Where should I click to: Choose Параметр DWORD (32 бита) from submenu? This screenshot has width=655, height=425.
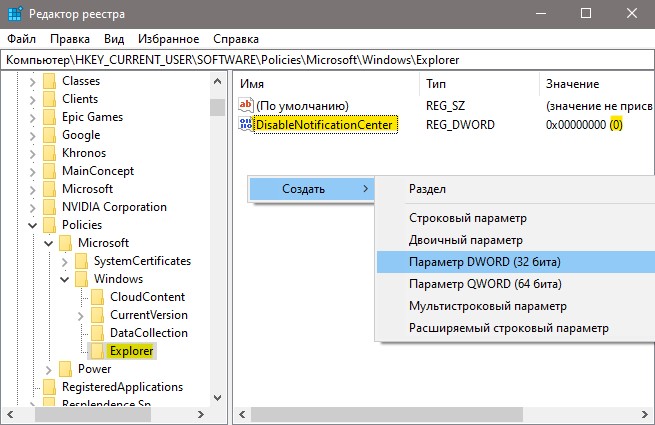tap(515, 262)
